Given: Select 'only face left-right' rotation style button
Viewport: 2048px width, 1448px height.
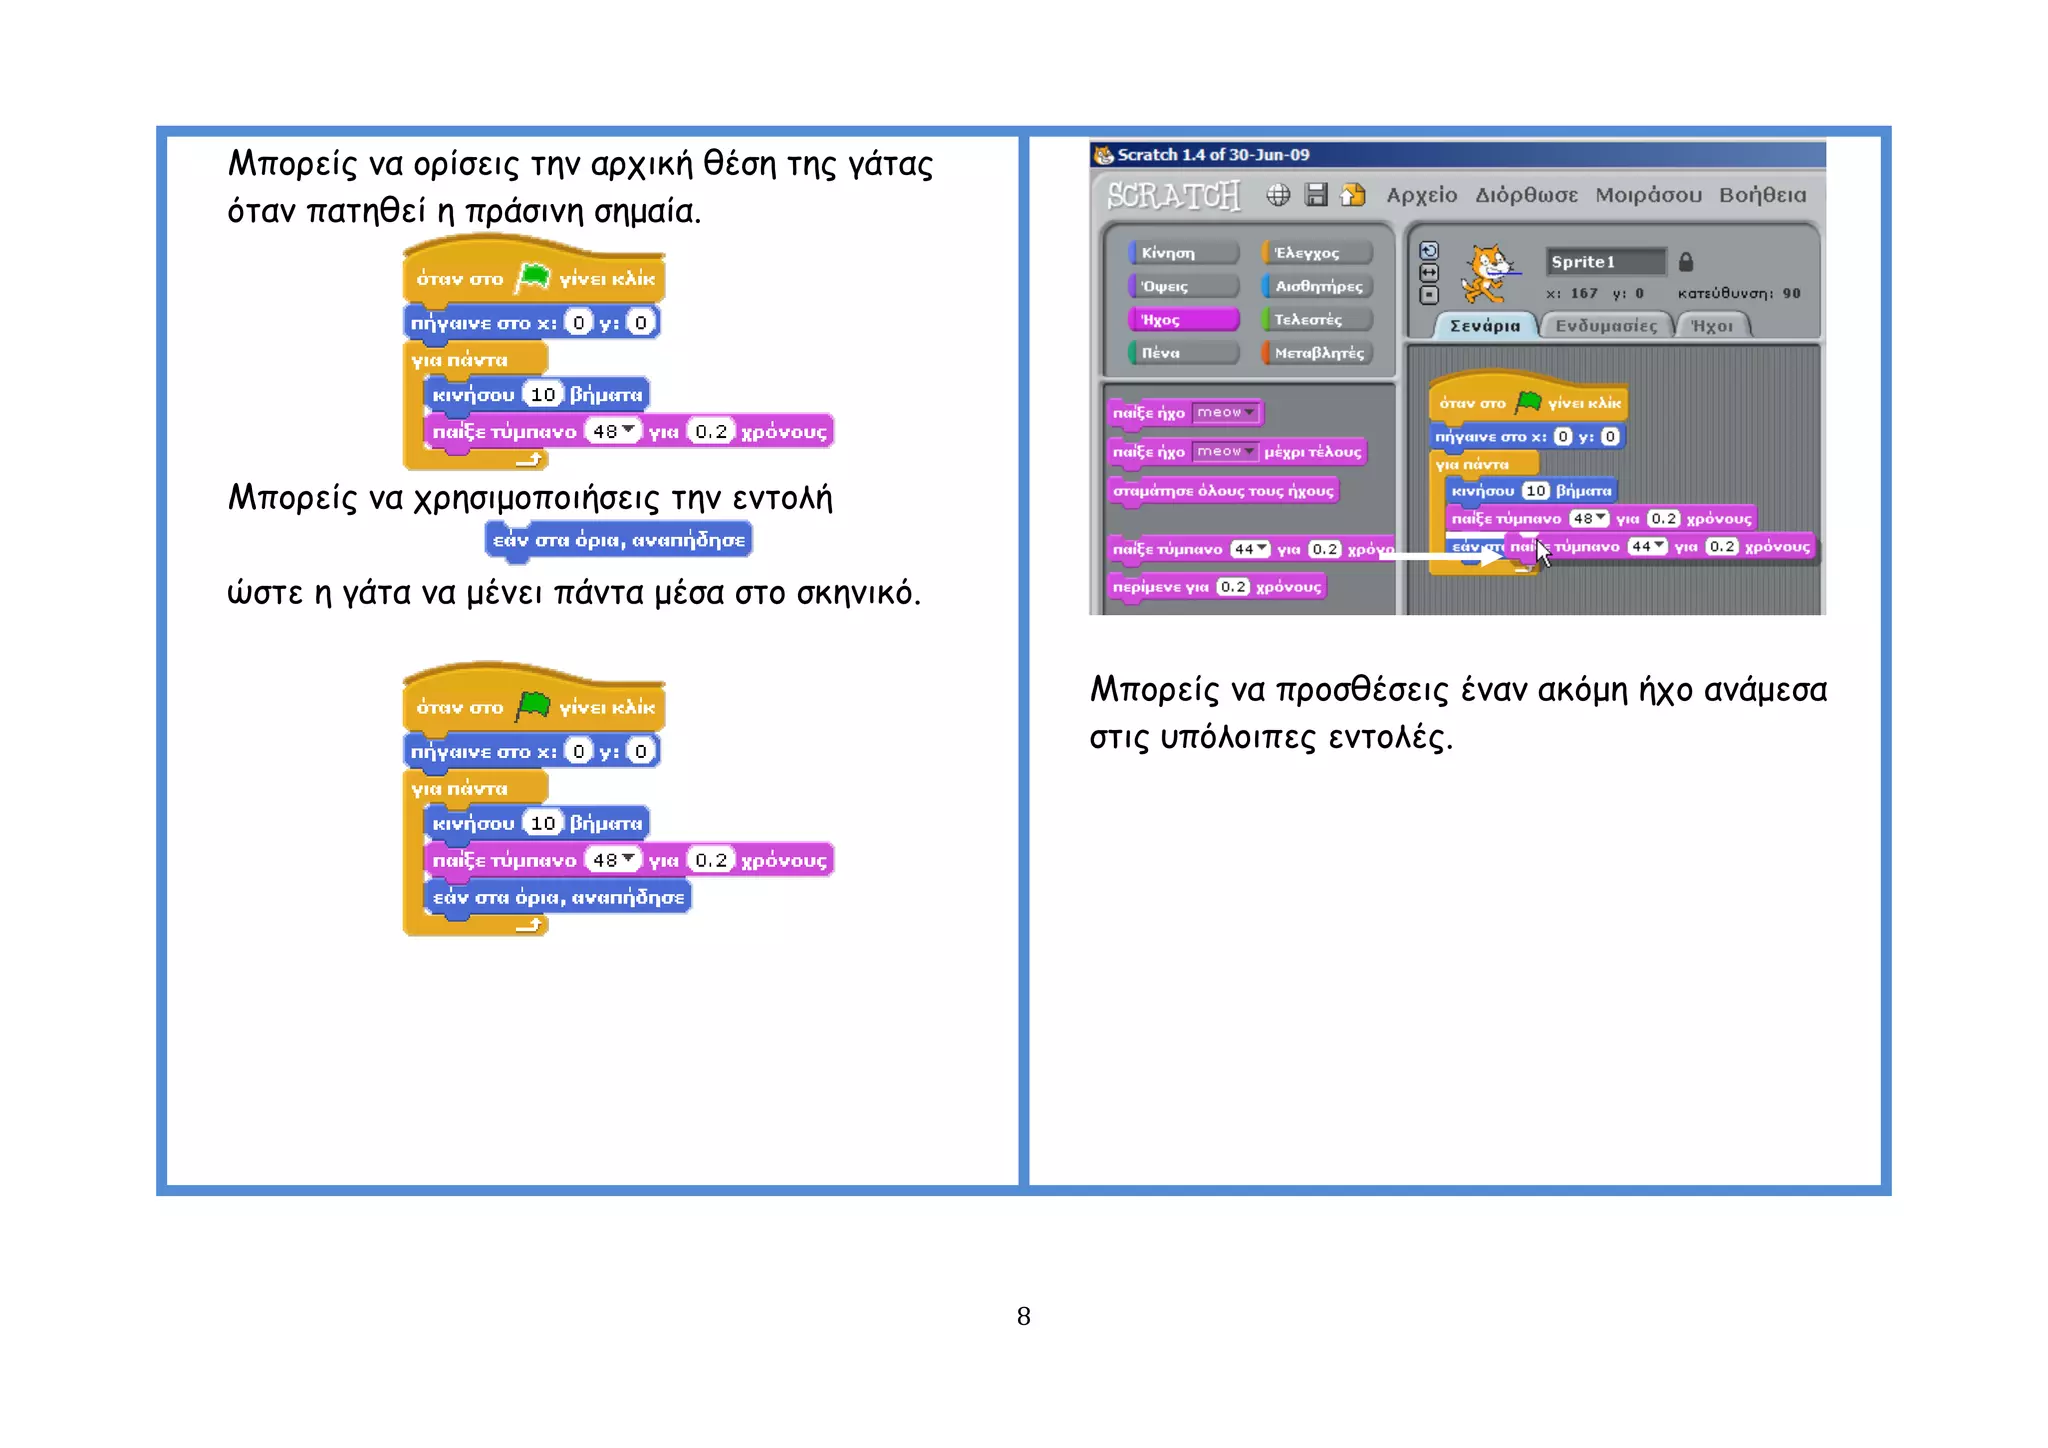Looking at the screenshot, I should pyautogui.click(x=1429, y=273).
